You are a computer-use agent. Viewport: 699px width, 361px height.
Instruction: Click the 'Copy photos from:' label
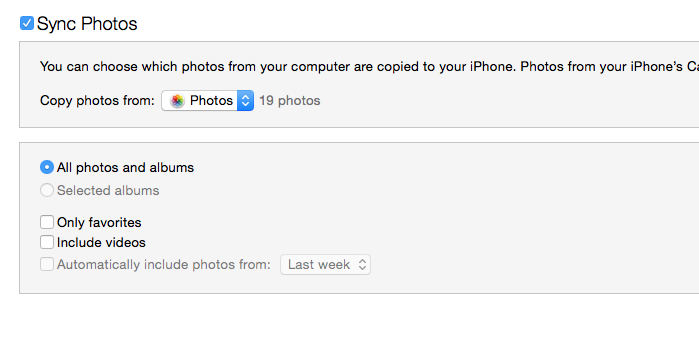[x=97, y=101]
